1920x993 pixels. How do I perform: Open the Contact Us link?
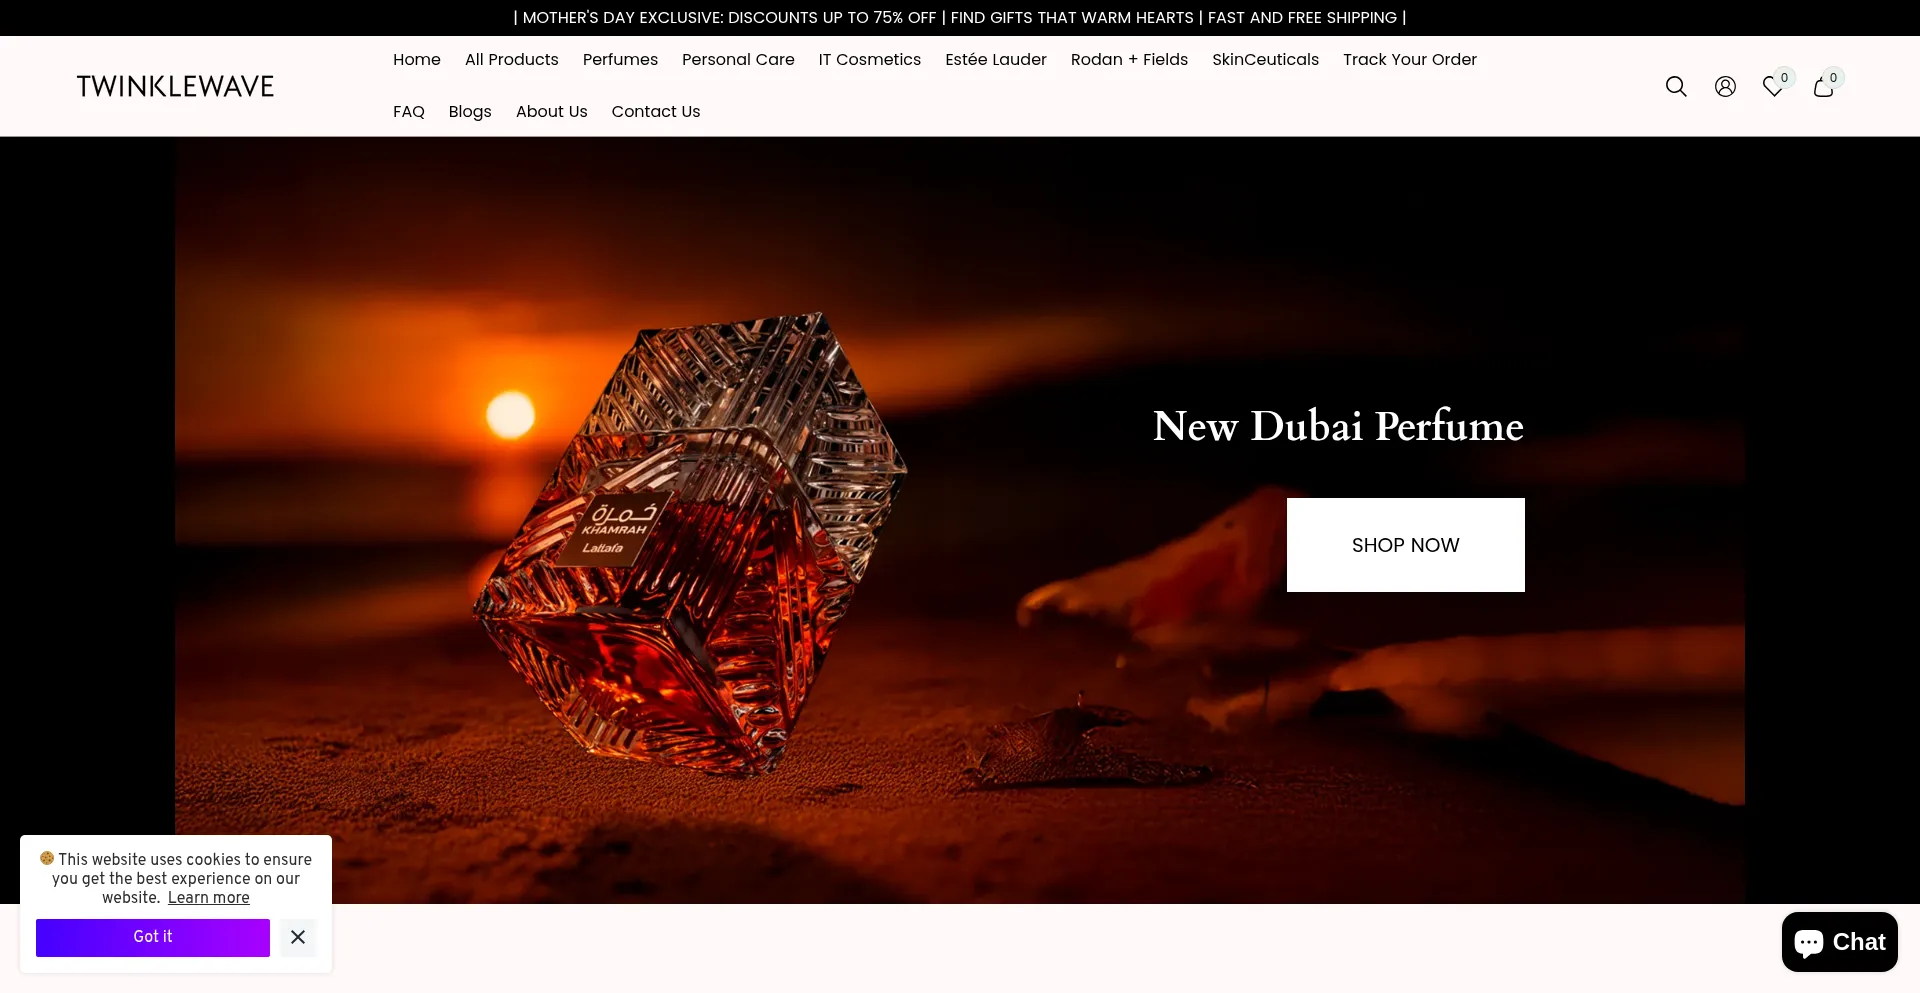pyautogui.click(x=655, y=112)
